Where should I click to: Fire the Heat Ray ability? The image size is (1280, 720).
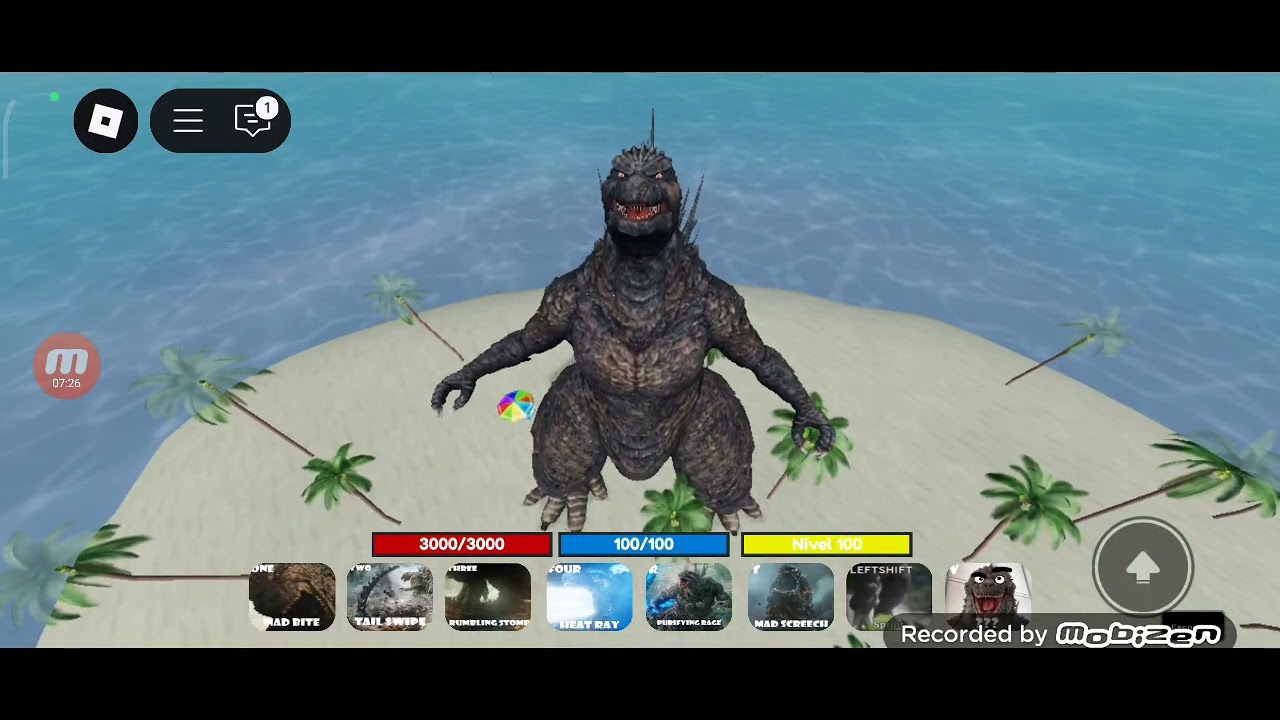pyautogui.click(x=590, y=597)
